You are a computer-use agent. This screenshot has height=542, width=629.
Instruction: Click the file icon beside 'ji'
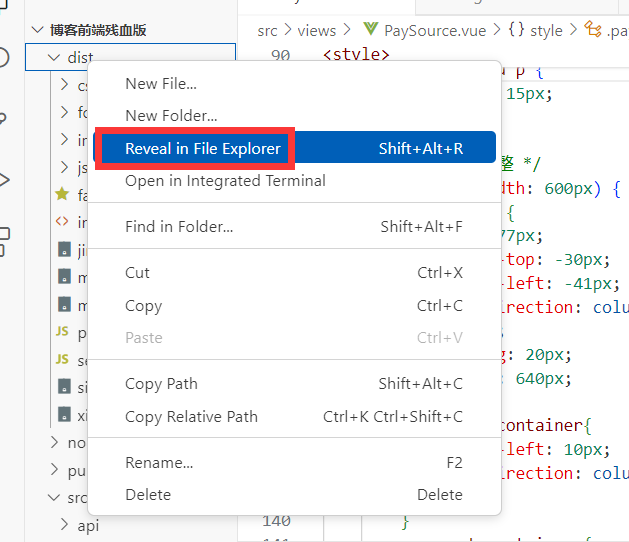click(64, 249)
